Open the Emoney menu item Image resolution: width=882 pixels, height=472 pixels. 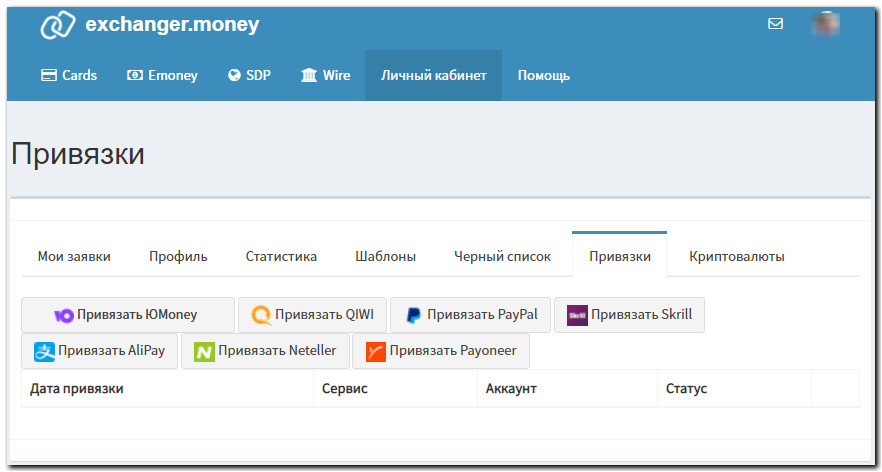162,75
